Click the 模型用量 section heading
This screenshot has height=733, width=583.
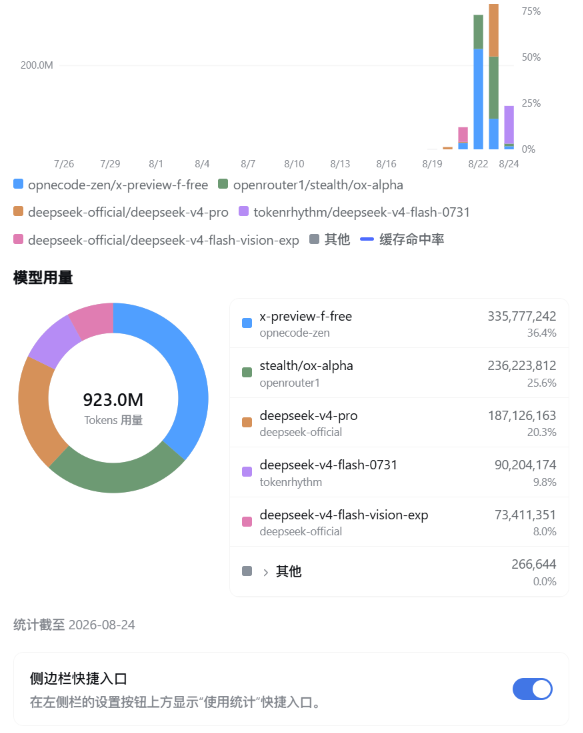pos(43,278)
